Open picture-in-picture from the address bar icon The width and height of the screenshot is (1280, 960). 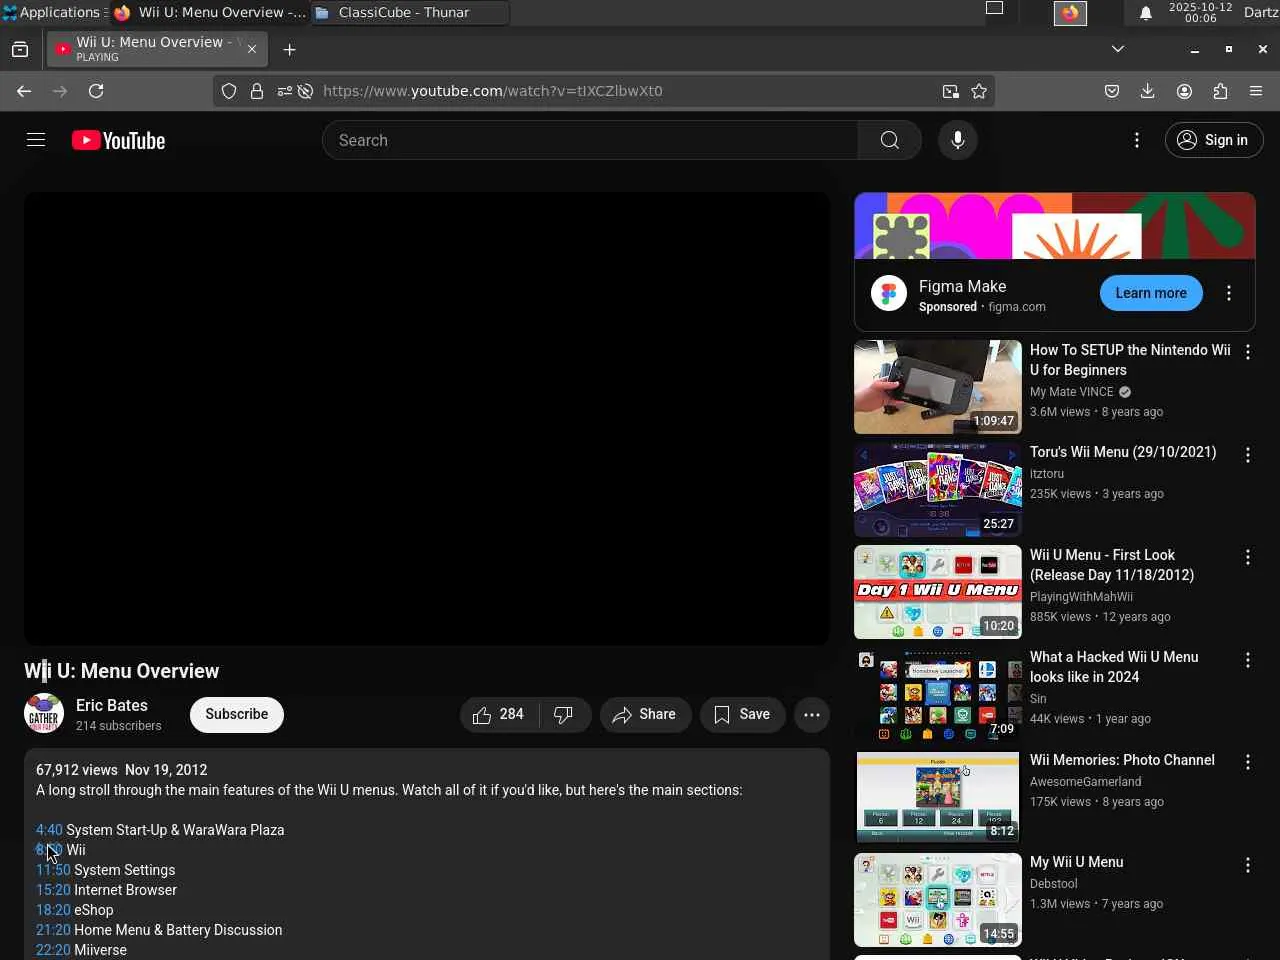pyautogui.click(x=950, y=91)
